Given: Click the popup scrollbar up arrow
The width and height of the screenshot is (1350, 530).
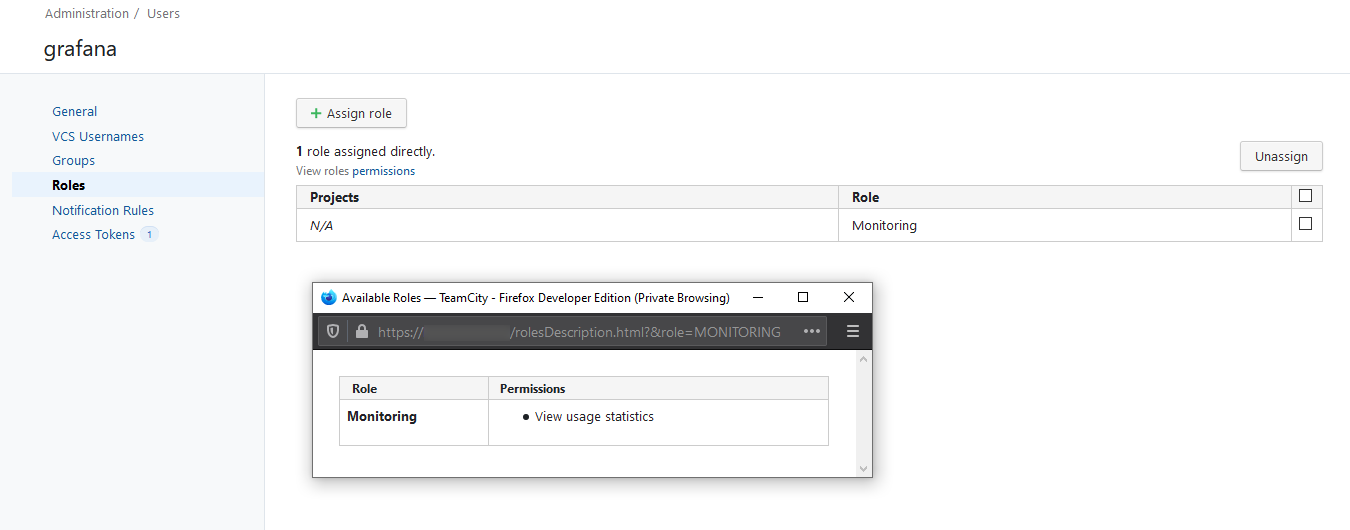Looking at the screenshot, I should point(864,359).
